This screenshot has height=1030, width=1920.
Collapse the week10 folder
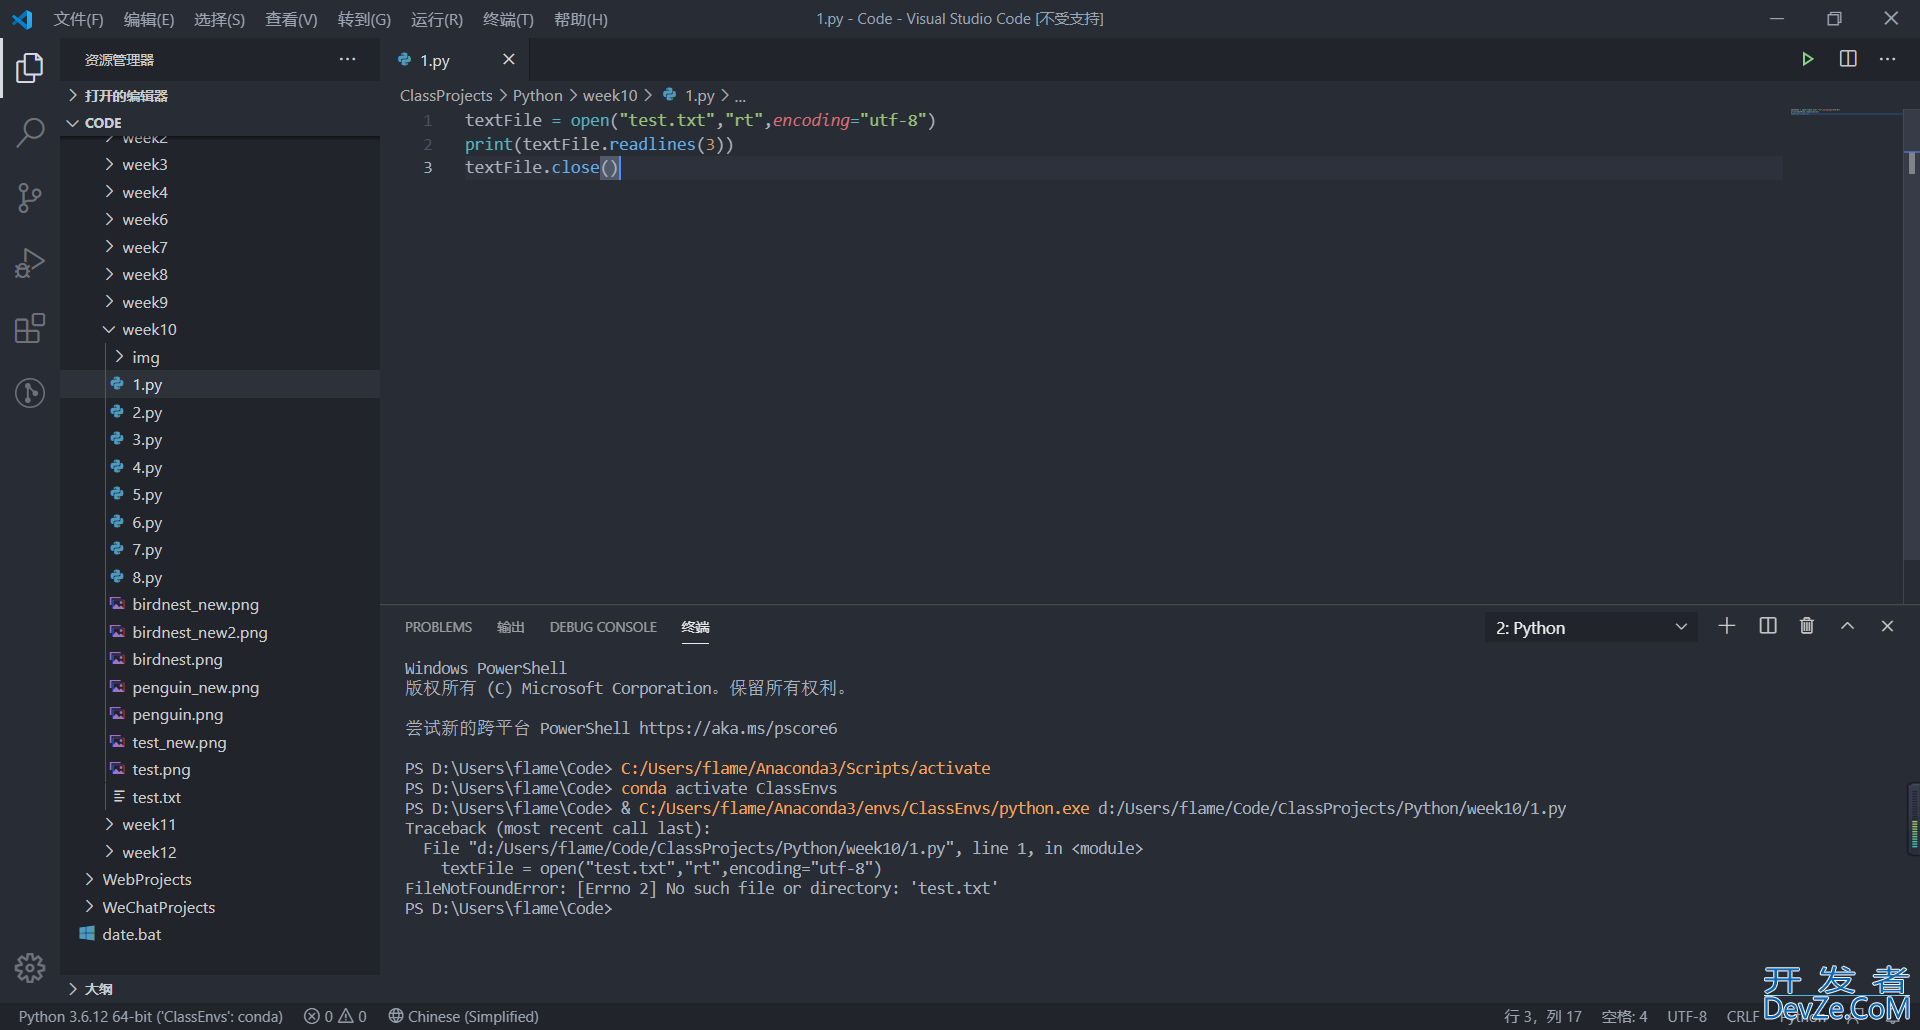click(149, 330)
